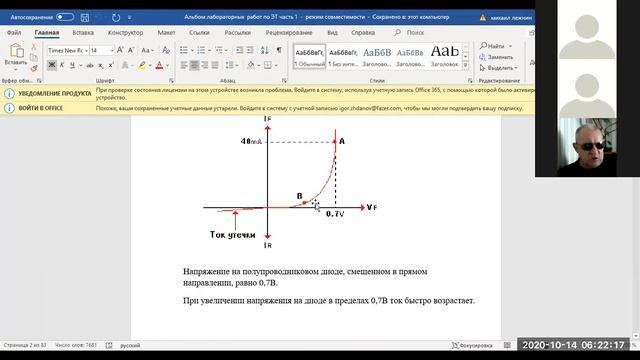
Task: Click the Redo circular arrow icon
Action: (x=116, y=18)
